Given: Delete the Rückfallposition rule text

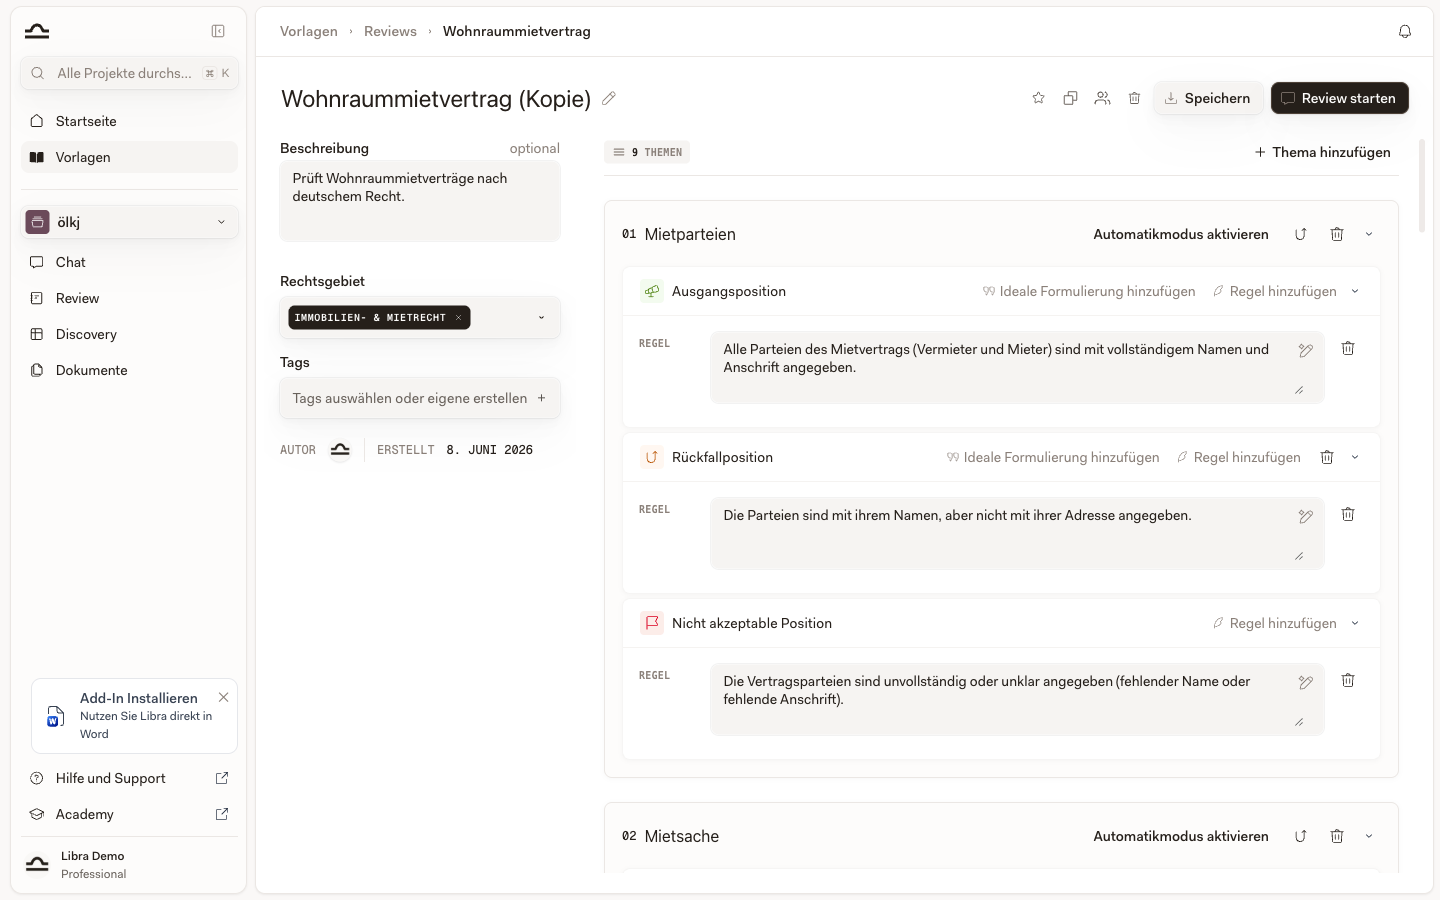Looking at the screenshot, I should click(x=1348, y=514).
